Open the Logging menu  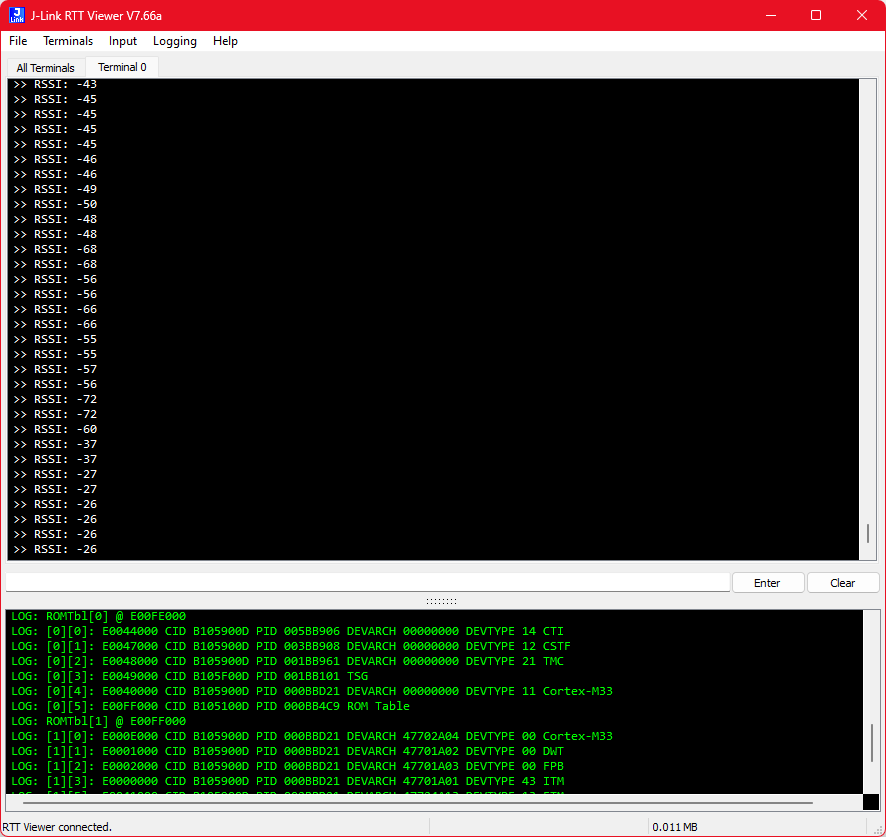pos(175,41)
